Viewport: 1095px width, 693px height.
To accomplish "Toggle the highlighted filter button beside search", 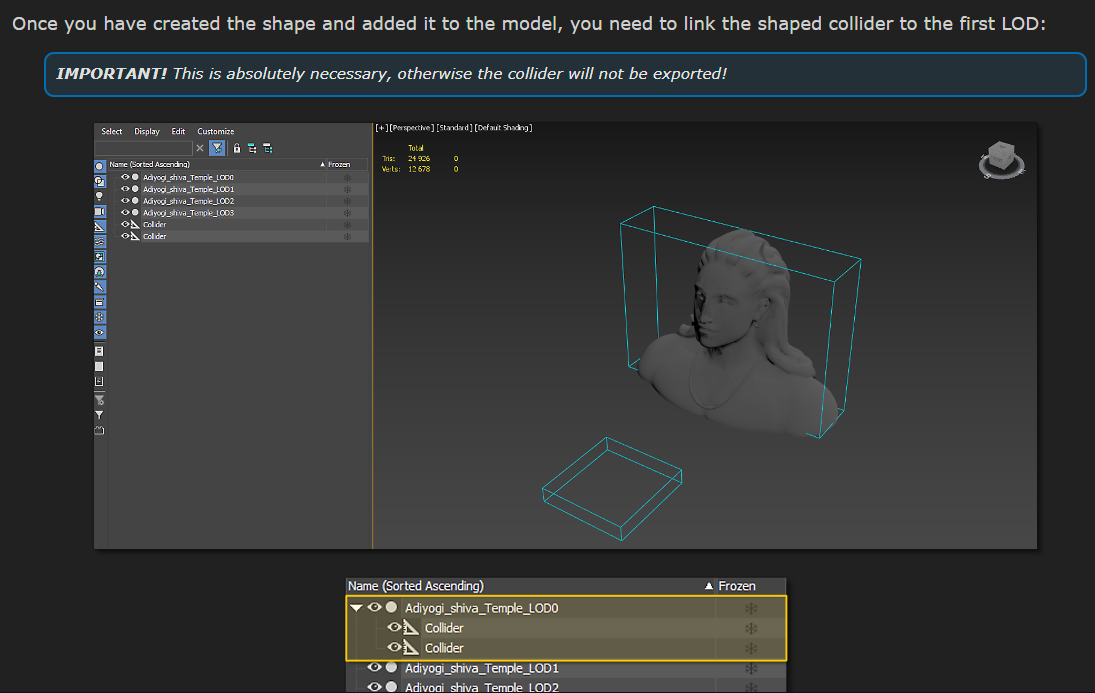I will click(217, 148).
